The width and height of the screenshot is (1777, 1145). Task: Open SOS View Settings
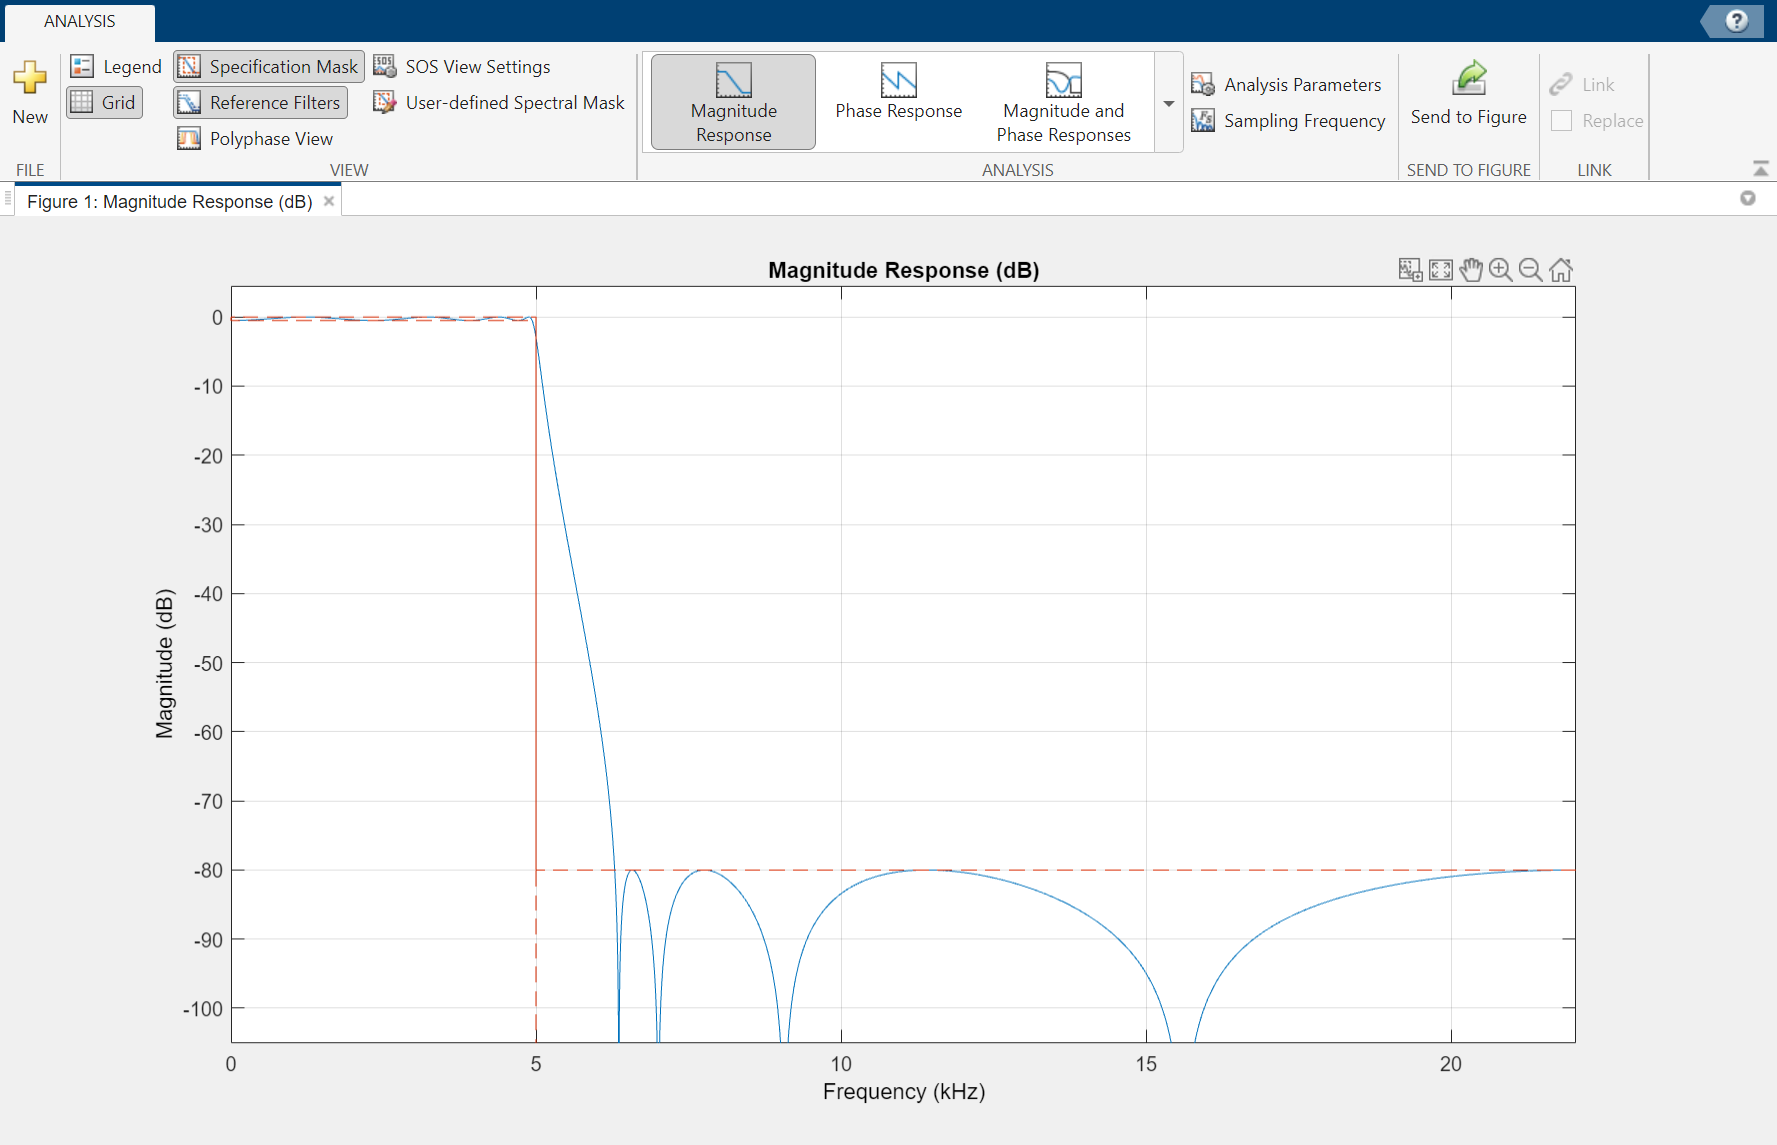tap(462, 67)
